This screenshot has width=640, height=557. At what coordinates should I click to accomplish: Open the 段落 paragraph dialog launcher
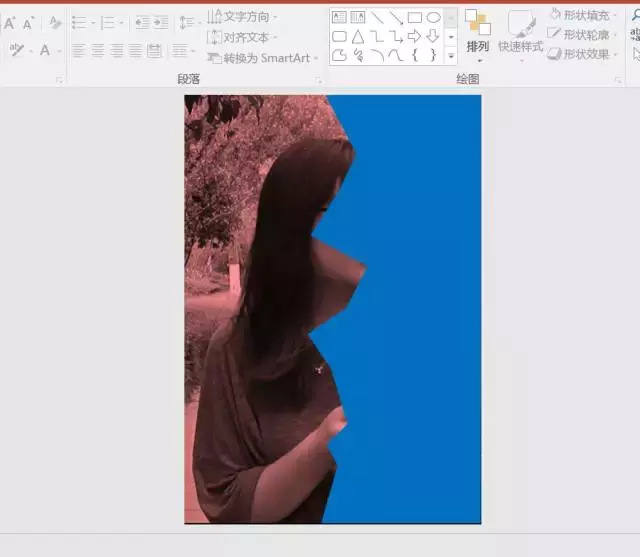[318, 80]
